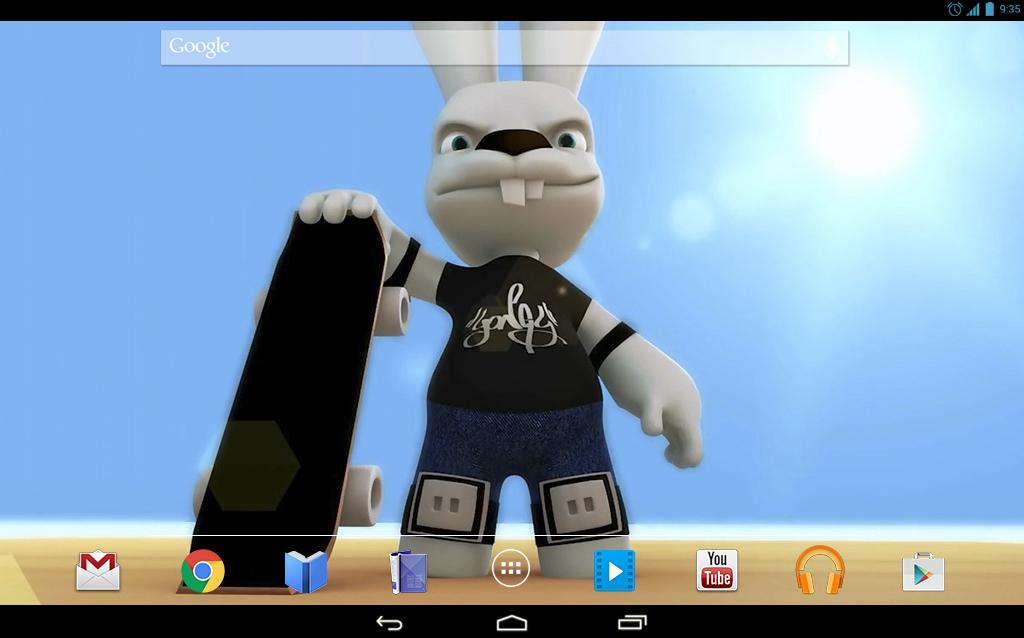
Task: Tap the Google logo
Action: click(199, 46)
